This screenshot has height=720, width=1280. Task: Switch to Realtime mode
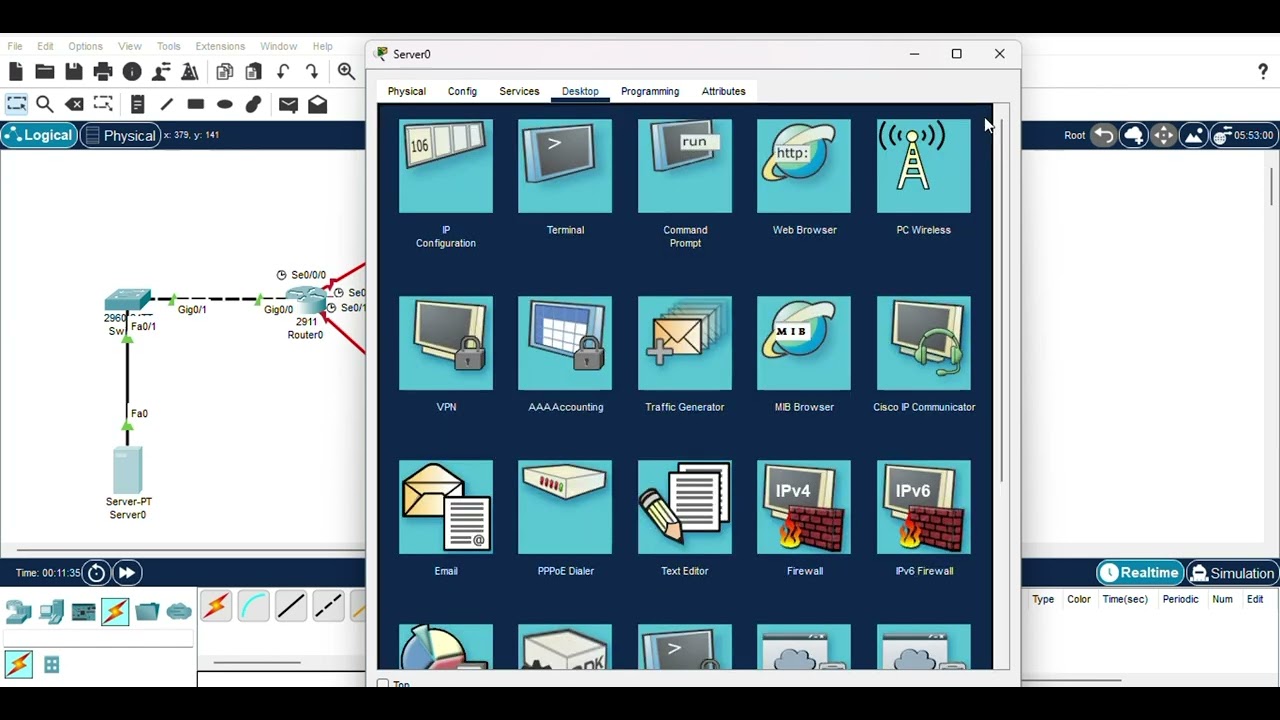click(1140, 573)
